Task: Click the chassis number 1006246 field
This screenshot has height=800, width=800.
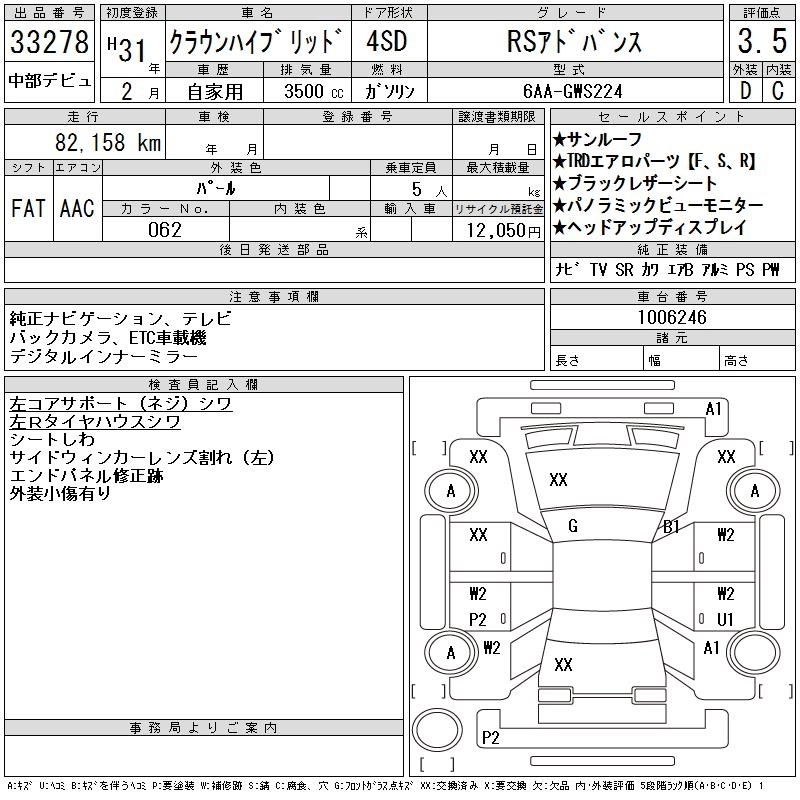Action: [x=672, y=318]
